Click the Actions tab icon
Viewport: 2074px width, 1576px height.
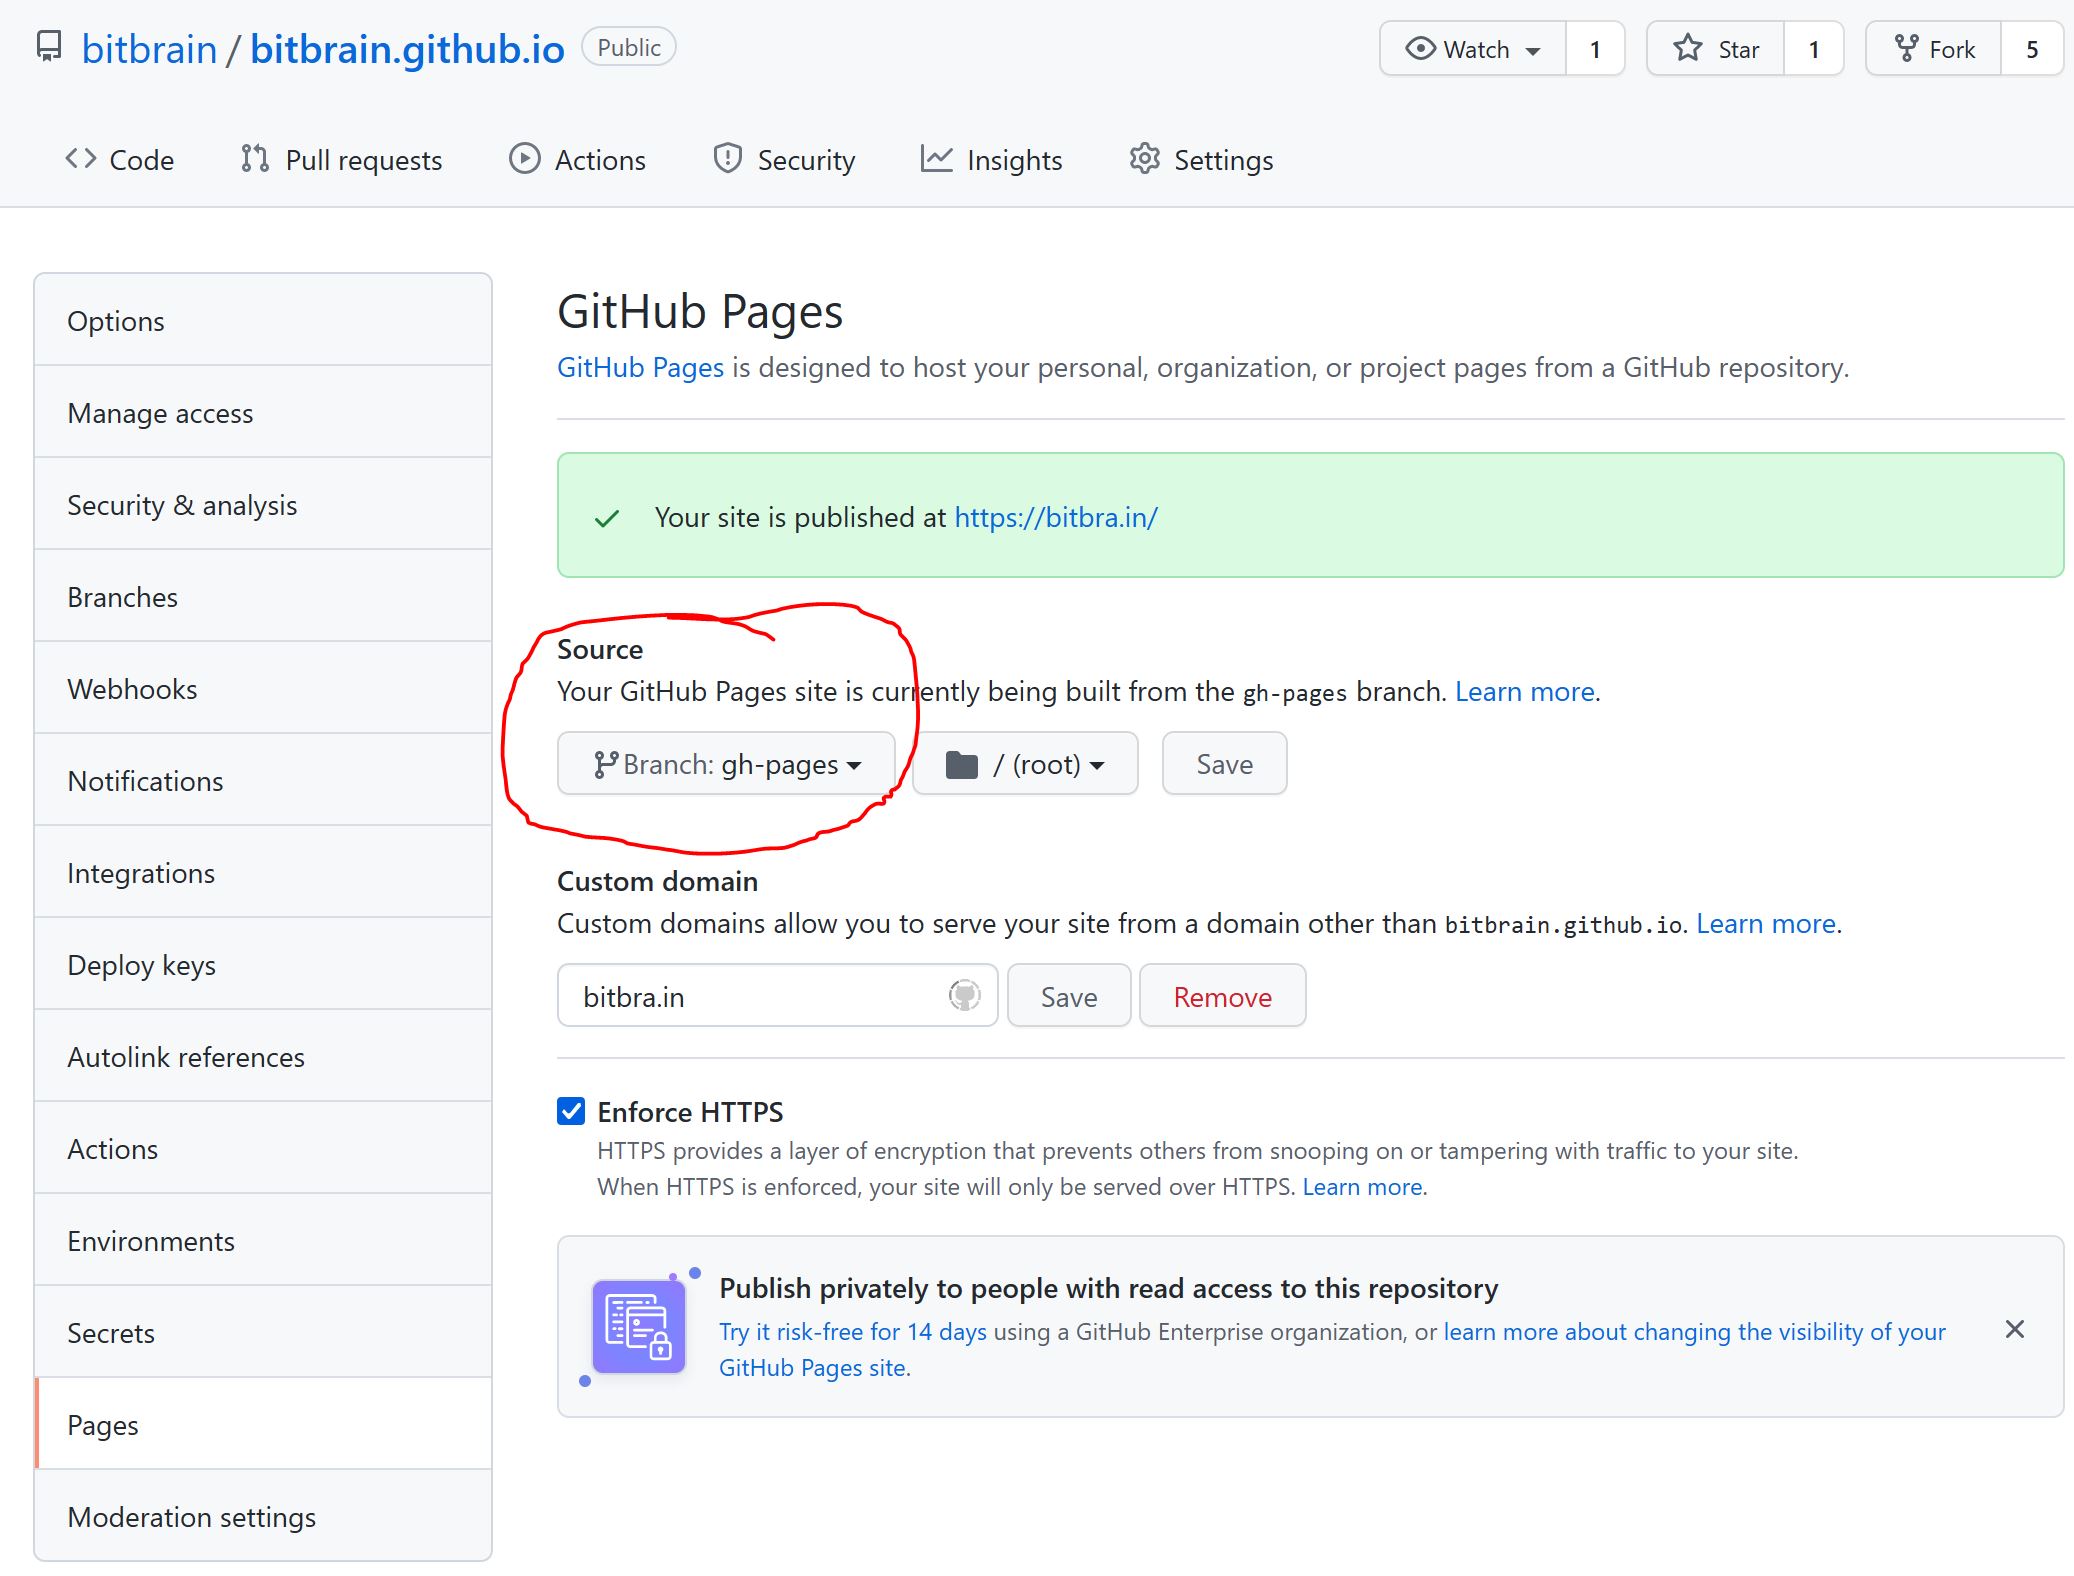tap(523, 159)
